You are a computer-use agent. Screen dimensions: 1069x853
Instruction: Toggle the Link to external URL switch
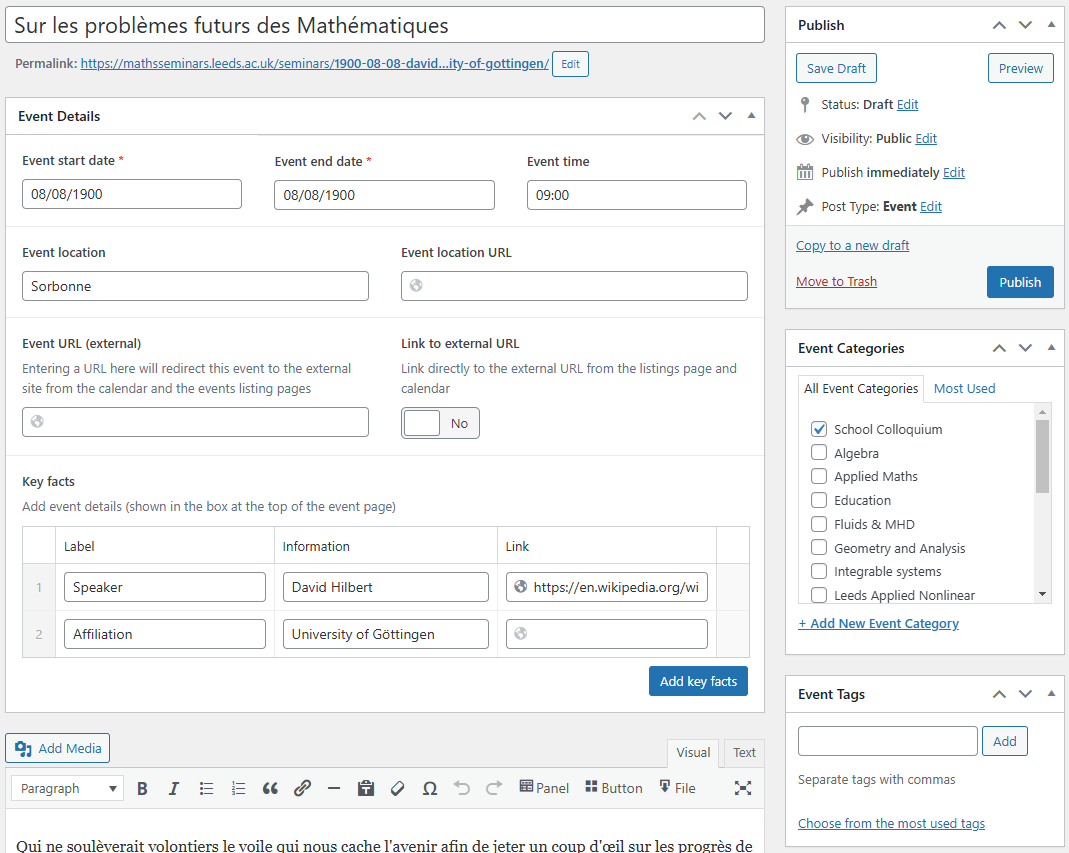(440, 423)
